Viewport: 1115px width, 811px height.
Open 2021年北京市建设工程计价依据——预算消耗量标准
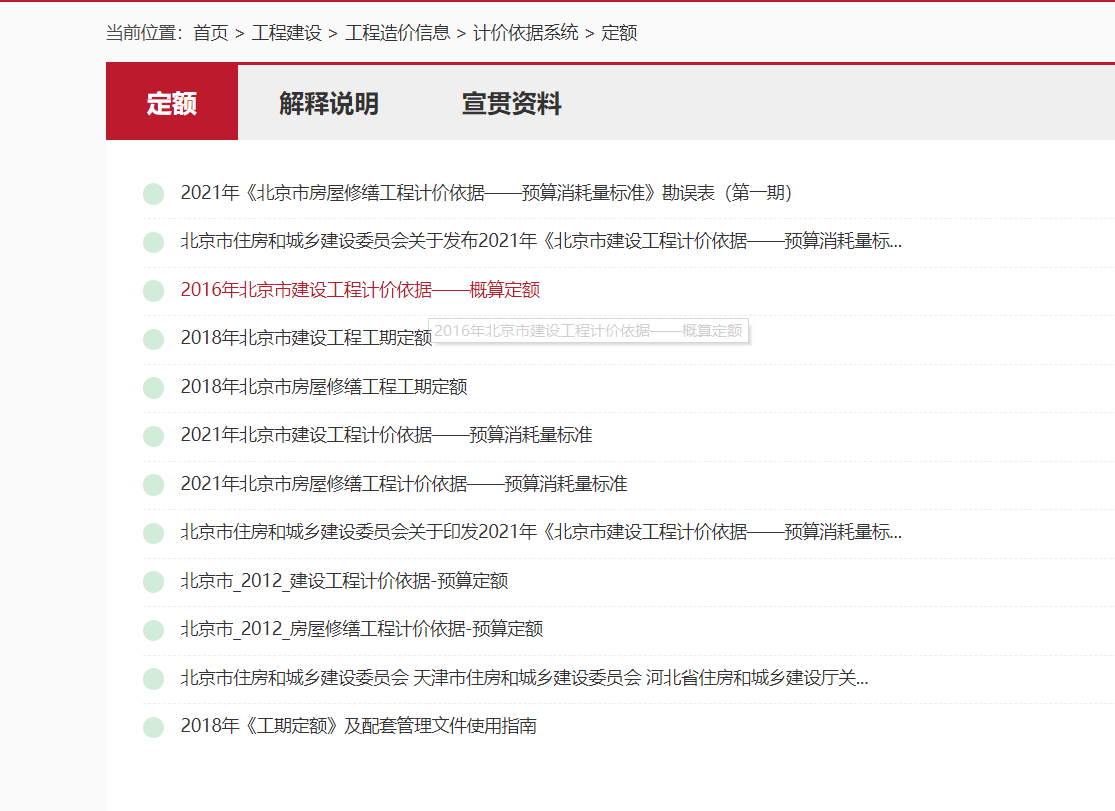pos(387,435)
